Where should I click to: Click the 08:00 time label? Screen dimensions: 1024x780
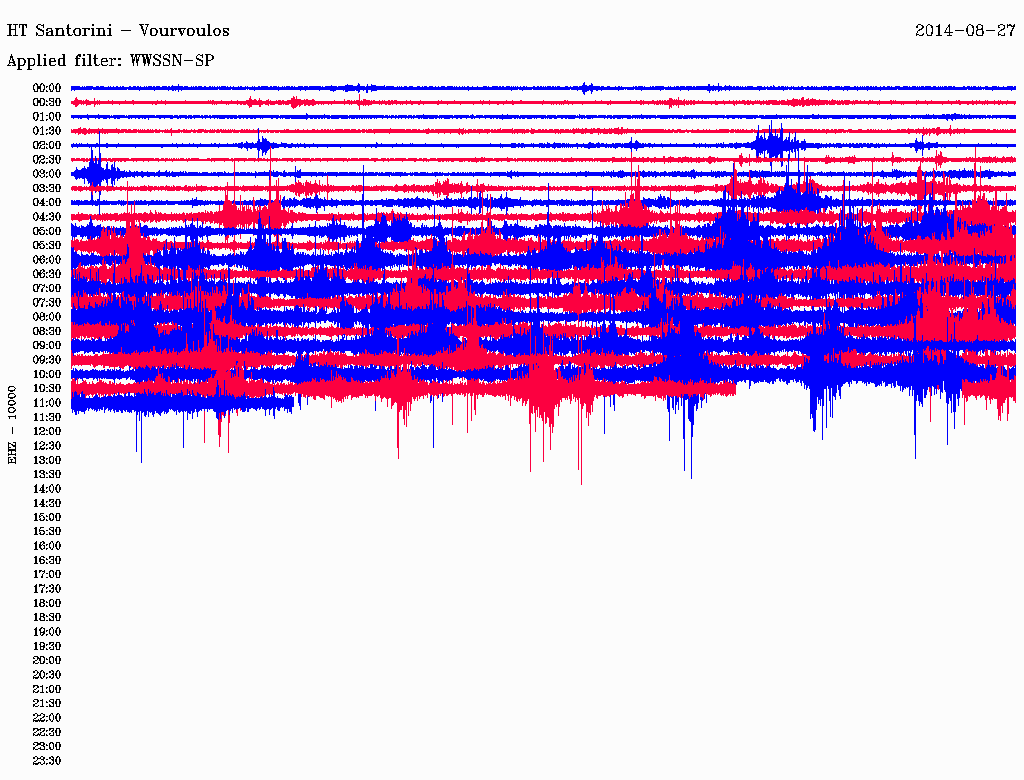coord(47,317)
